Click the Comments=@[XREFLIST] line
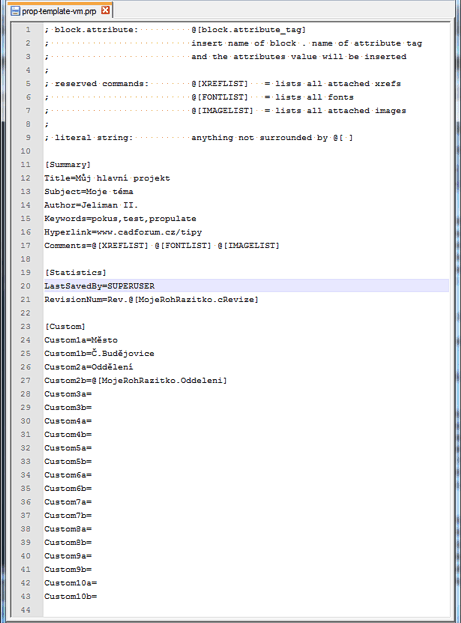The width and height of the screenshot is (461, 623). (162, 246)
